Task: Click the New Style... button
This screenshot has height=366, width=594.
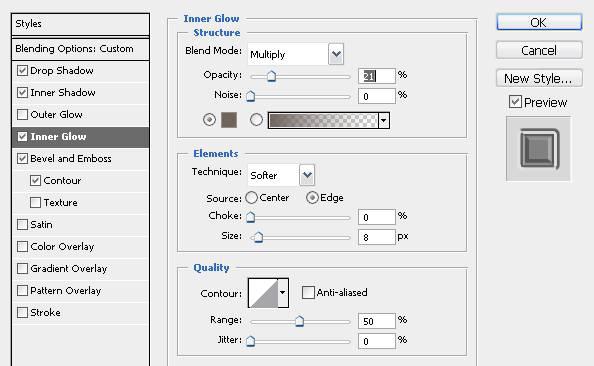Action: point(539,78)
